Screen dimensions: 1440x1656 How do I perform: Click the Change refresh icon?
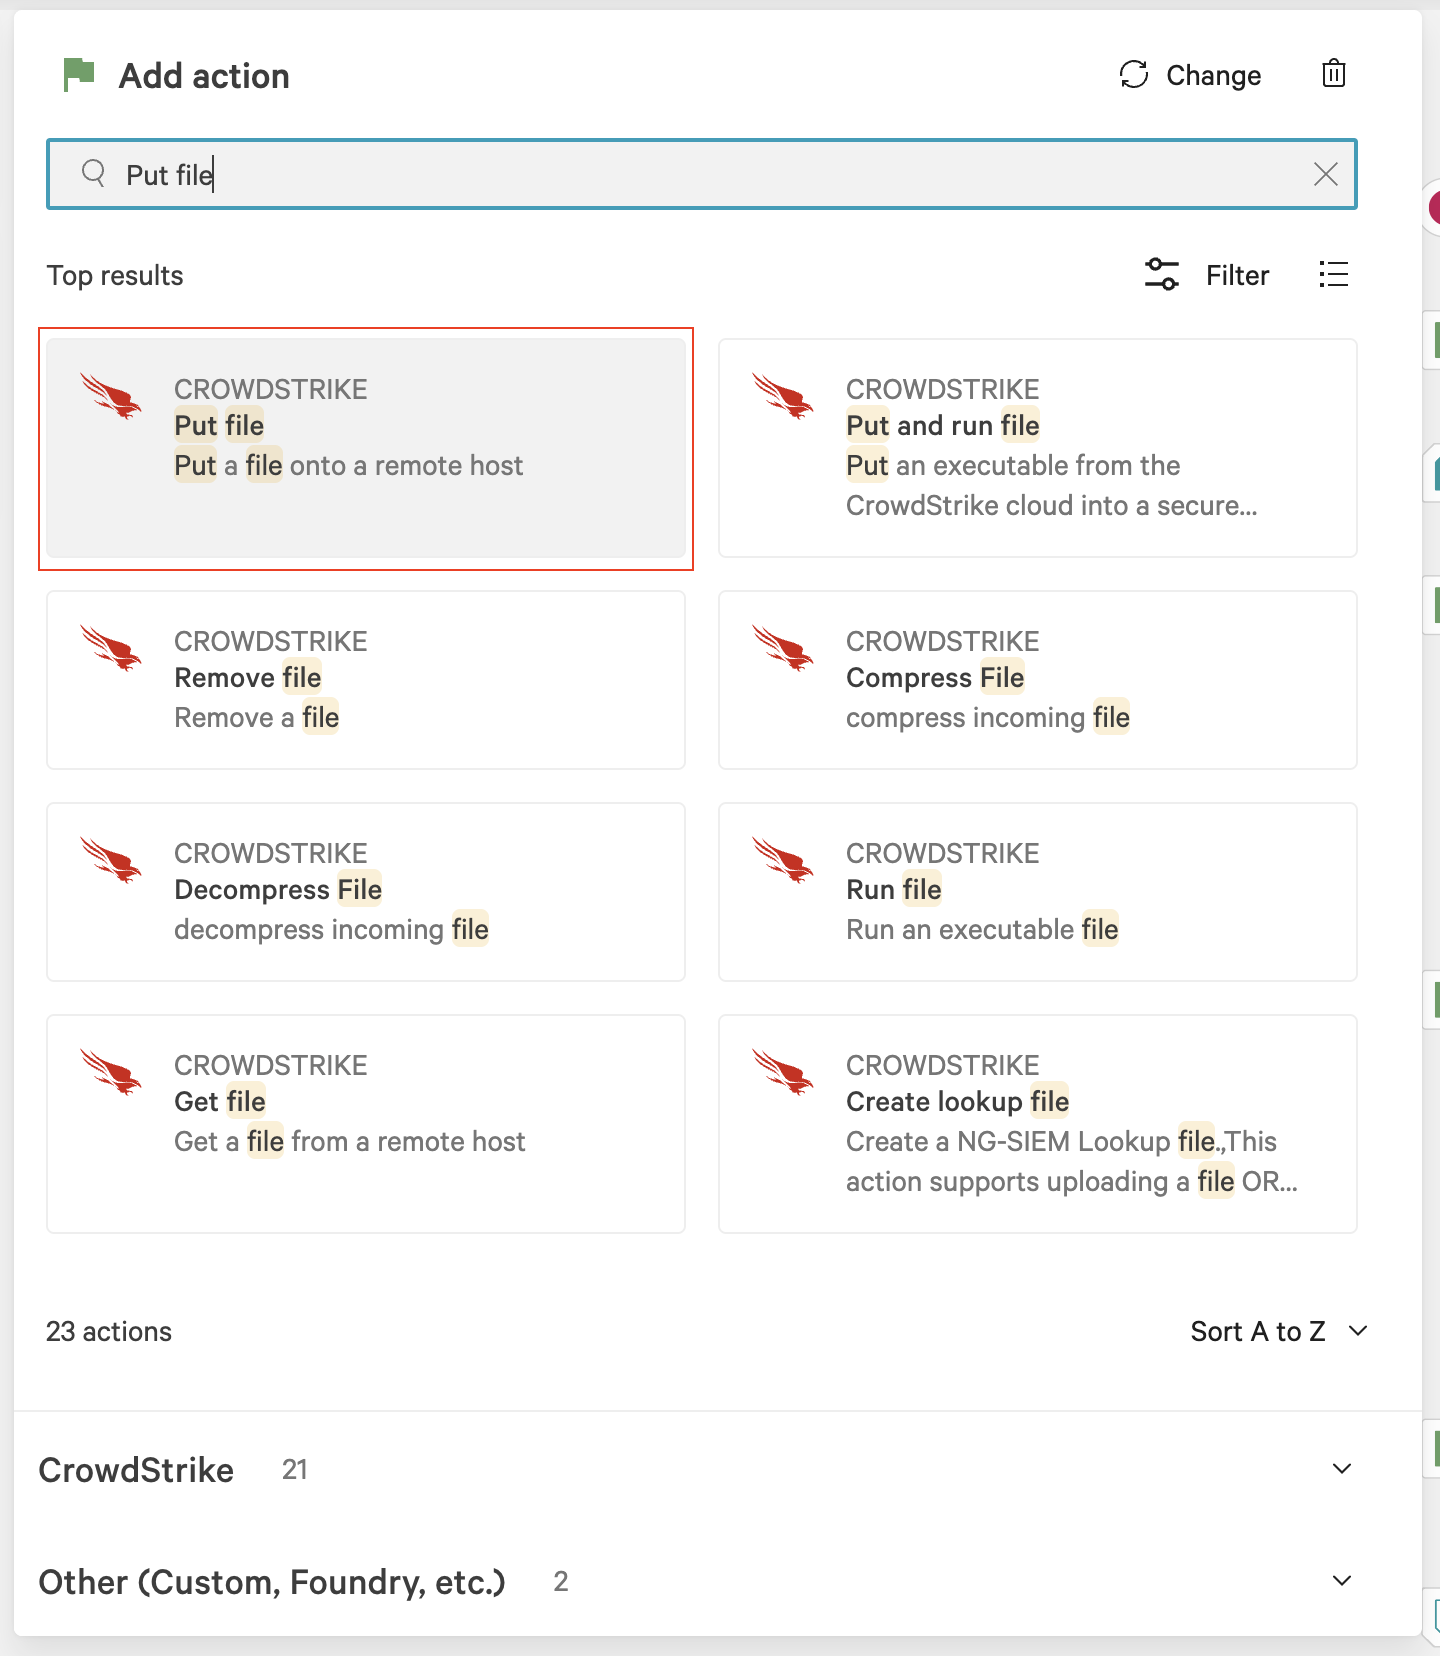click(1134, 74)
